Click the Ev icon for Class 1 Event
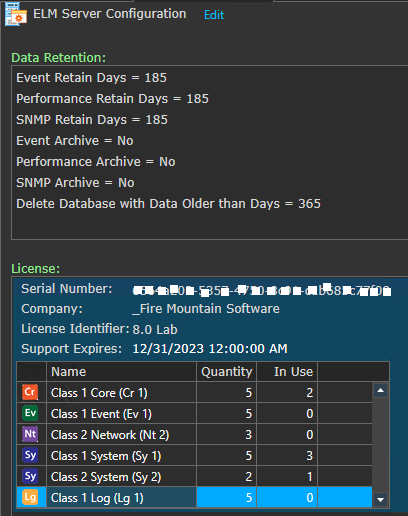 point(30,413)
